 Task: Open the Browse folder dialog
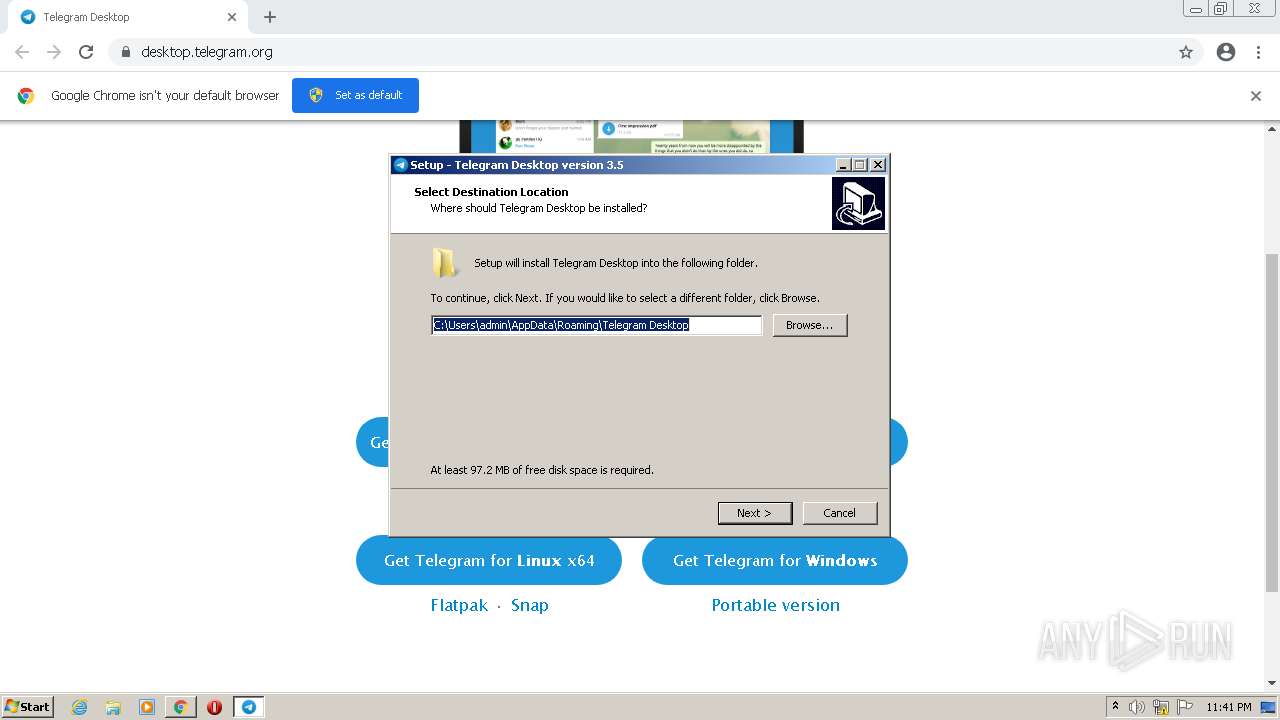pyautogui.click(x=810, y=325)
